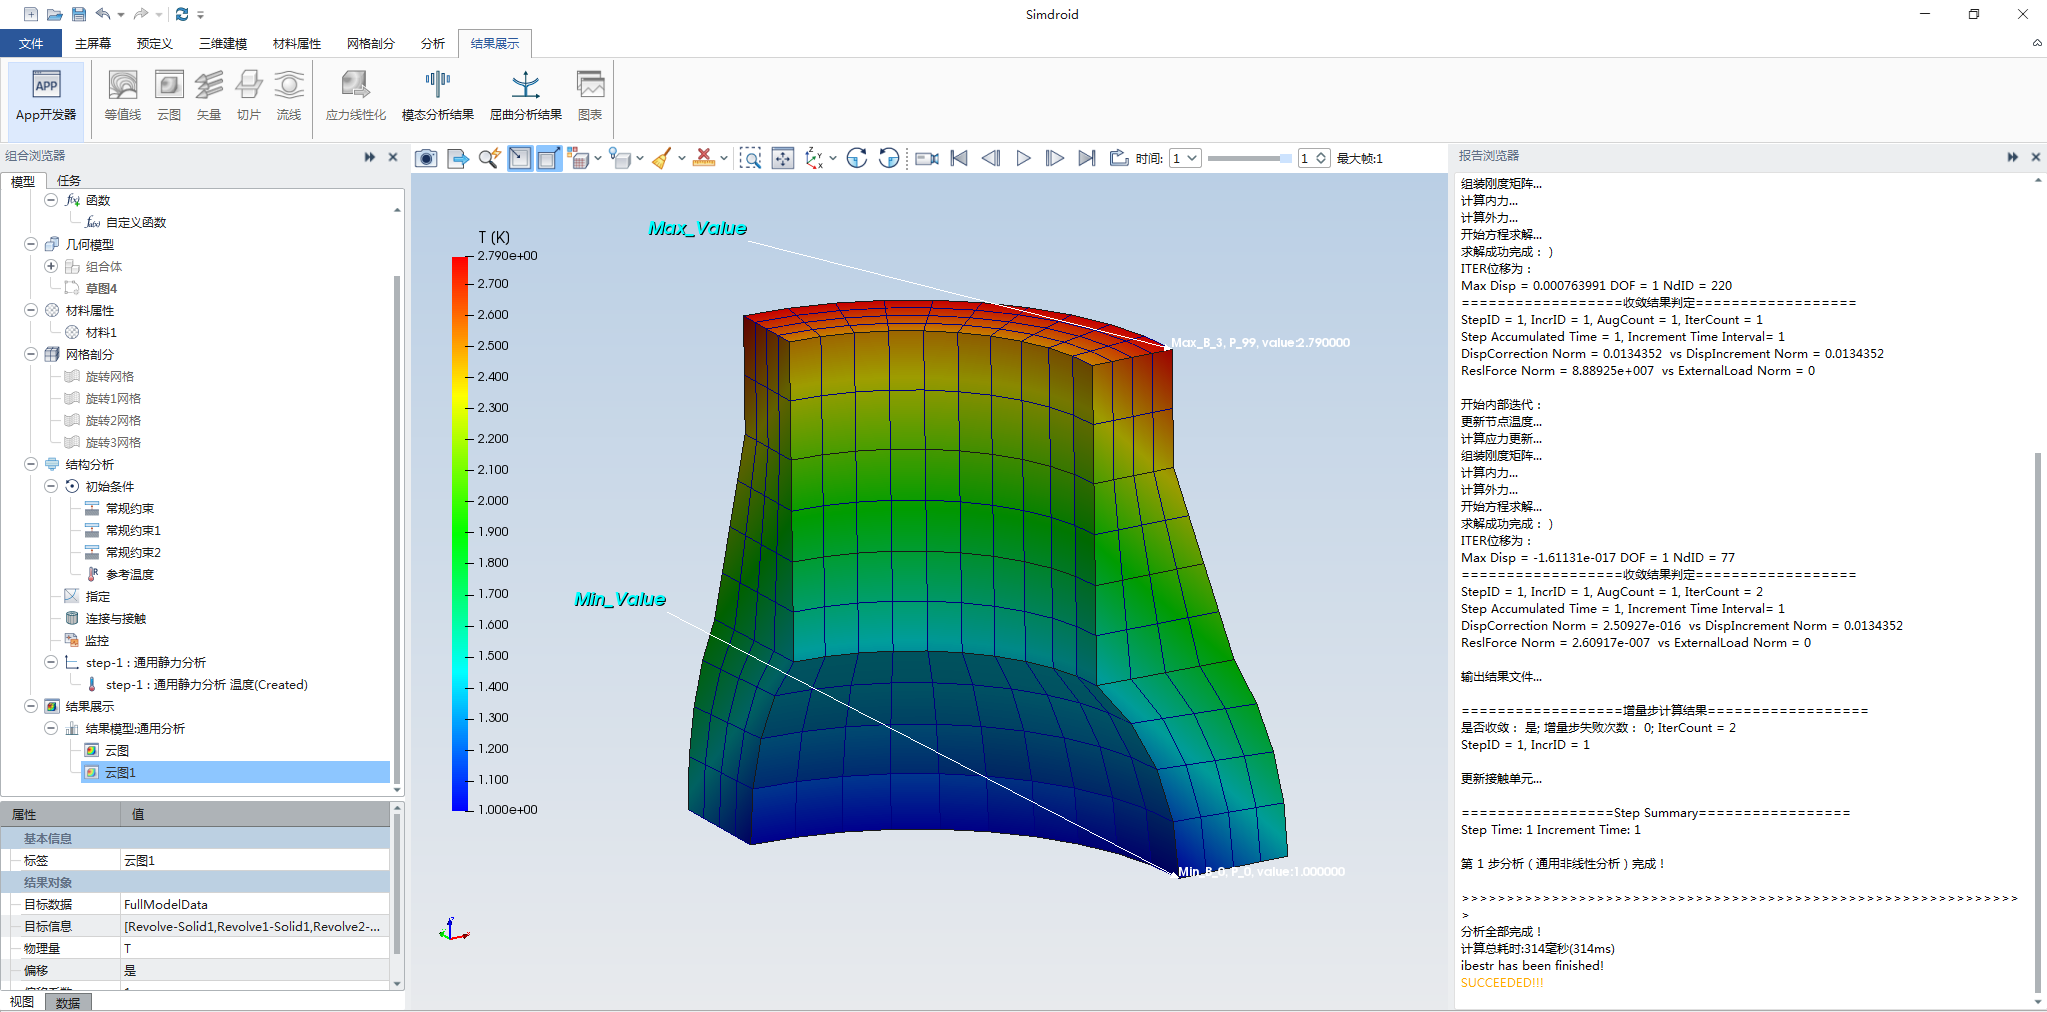Click the video camera record icon
Viewport: 2047px width, 1012px height.
click(927, 158)
